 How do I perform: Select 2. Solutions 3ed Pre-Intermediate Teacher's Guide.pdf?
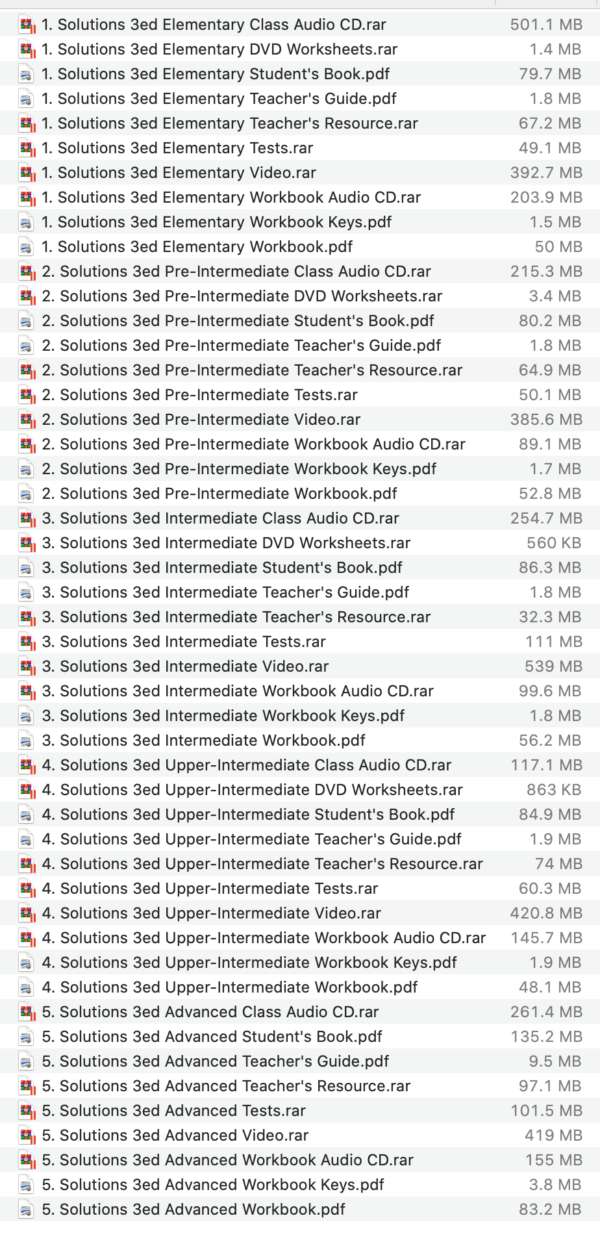click(241, 345)
